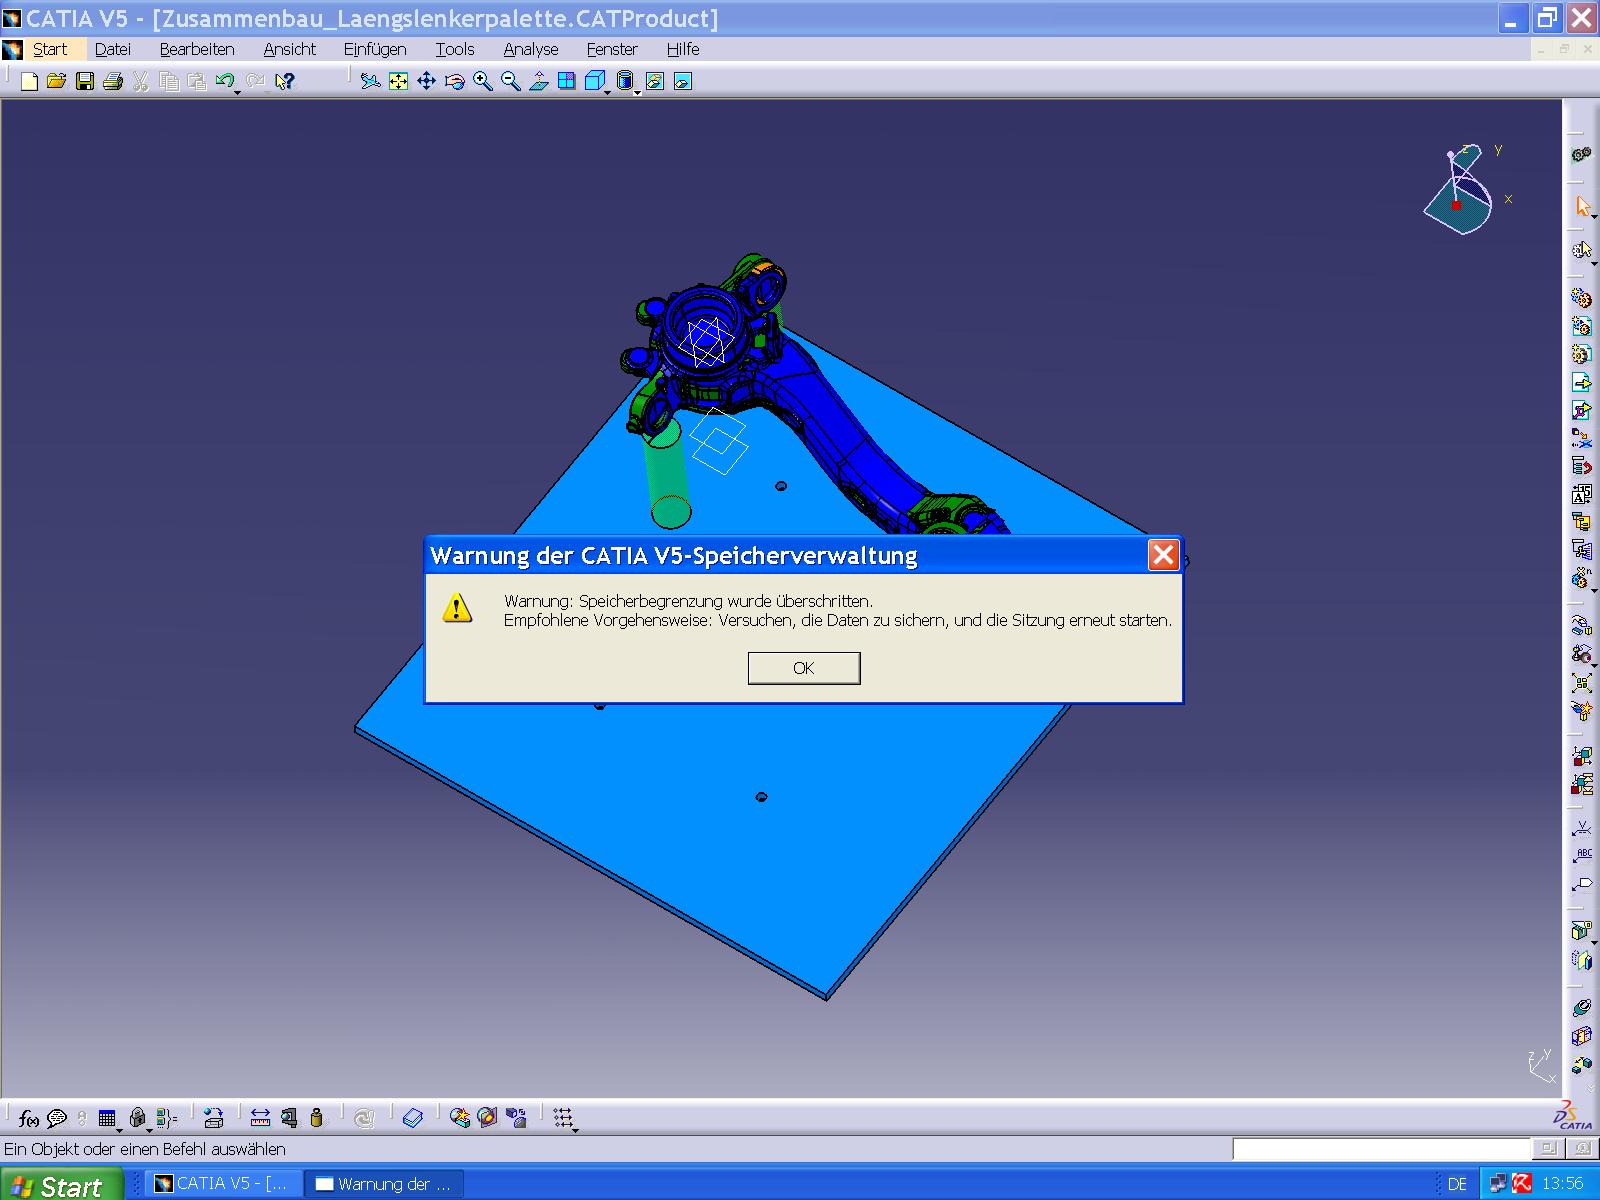1600x1200 pixels.
Task: Open the Fenster menu
Action: 612,49
